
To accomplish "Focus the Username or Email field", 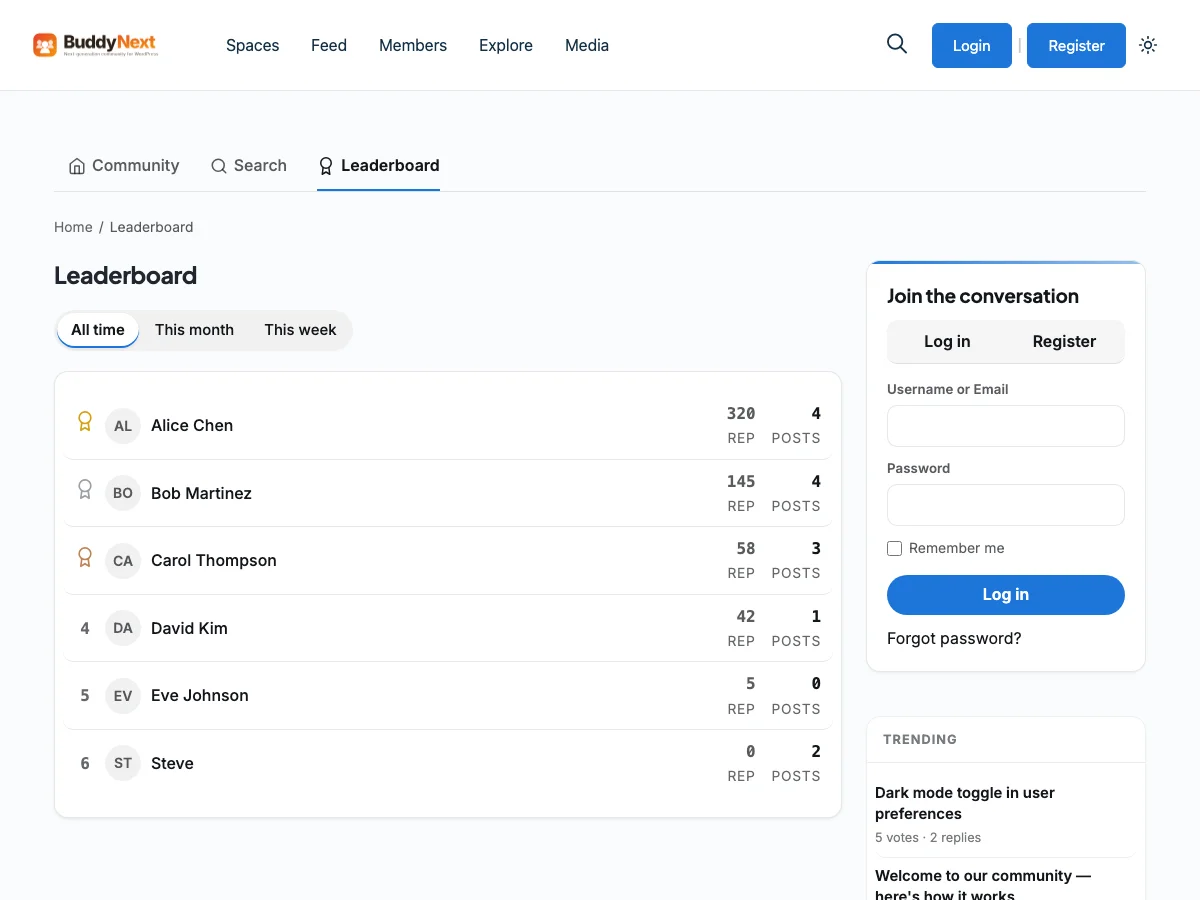I will (x=1006, y=426).
